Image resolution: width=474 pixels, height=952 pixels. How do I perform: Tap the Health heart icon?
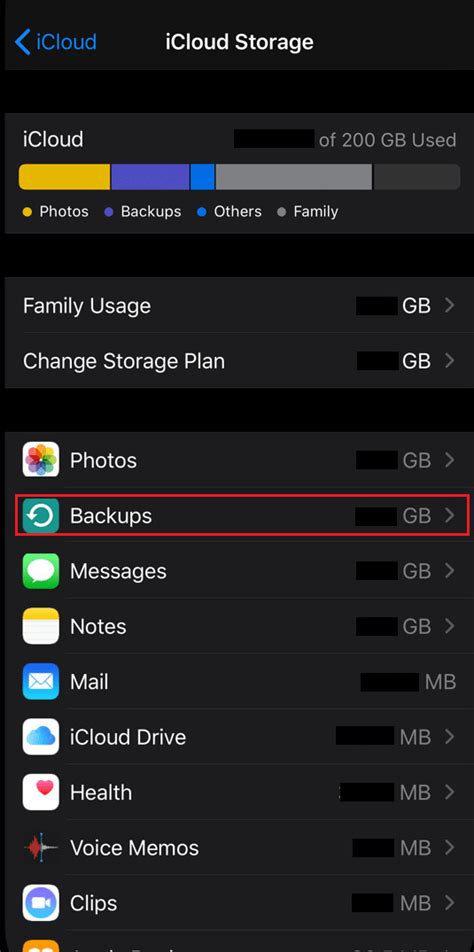point(41,792)
